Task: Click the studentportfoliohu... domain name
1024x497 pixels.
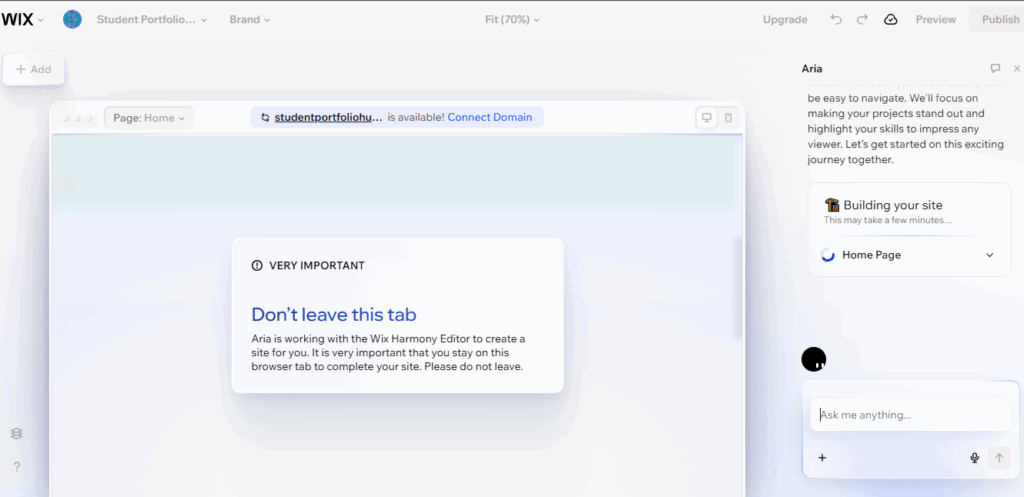Action: click(328, 118)
